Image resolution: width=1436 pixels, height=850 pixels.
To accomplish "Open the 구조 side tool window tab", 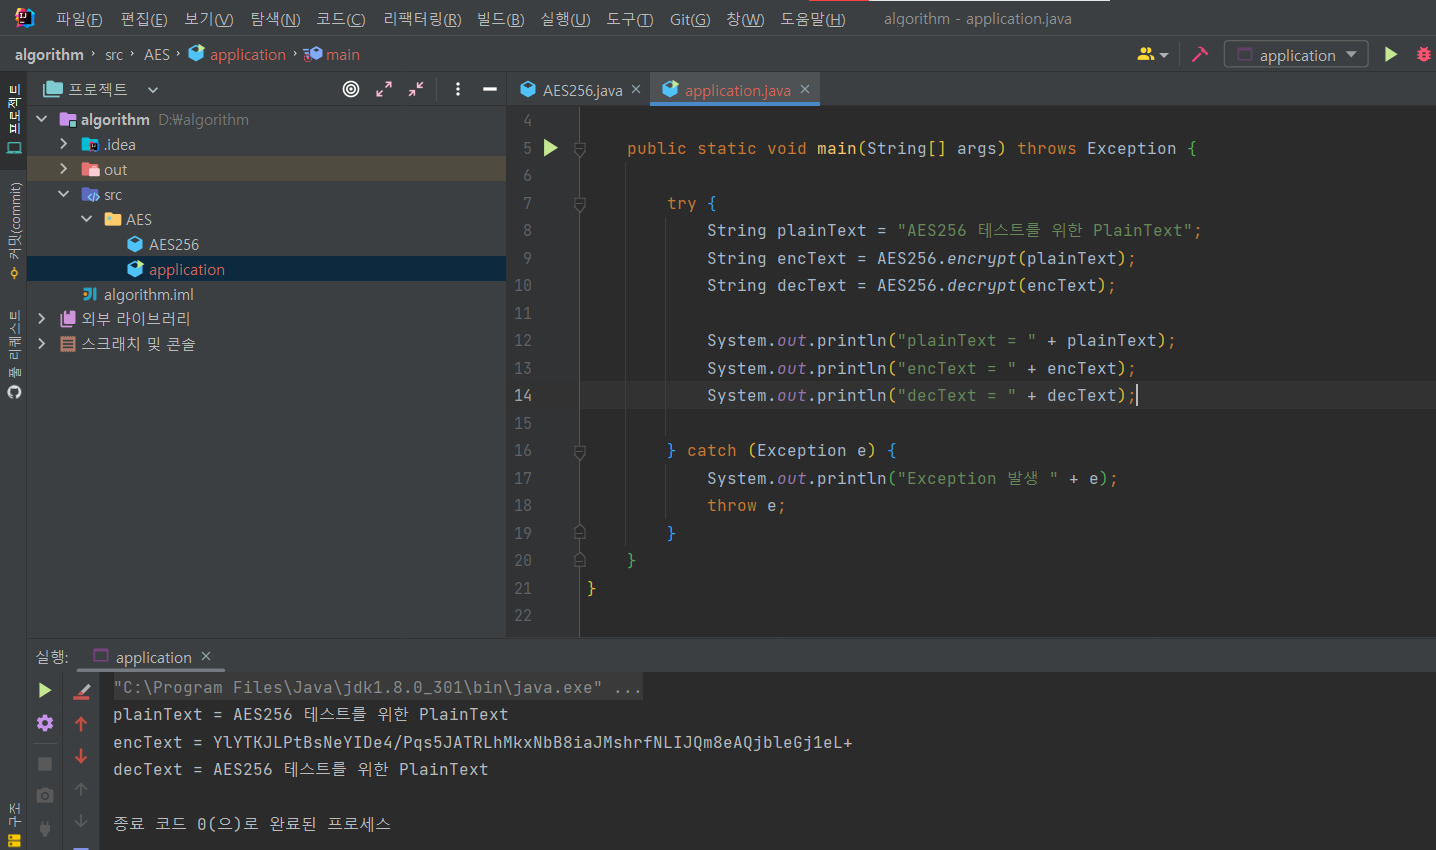I will (x=14, y=825).
